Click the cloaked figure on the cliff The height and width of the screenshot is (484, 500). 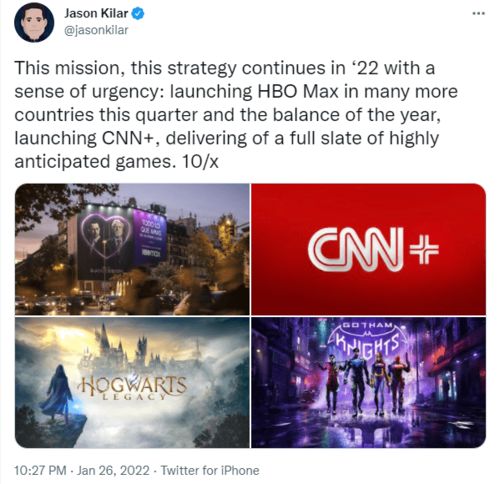pyautogui.click(x=58, y=395)
